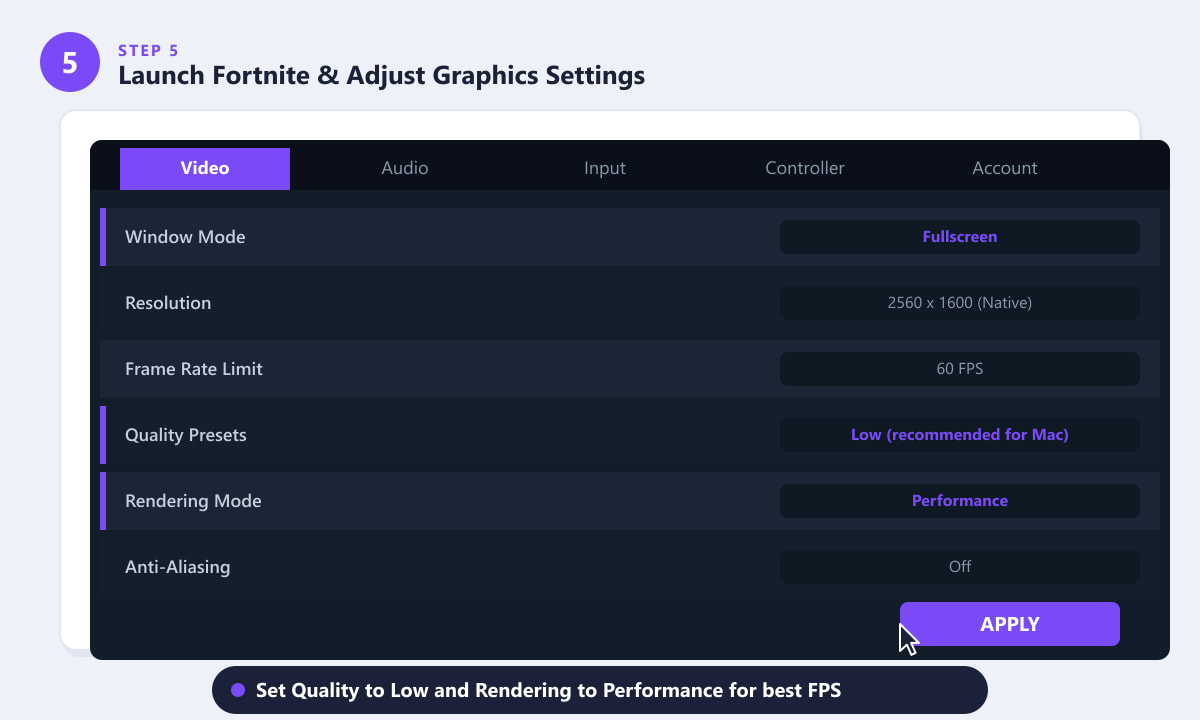Open the Audio settings tab
Image resolution: width=1200 pixels, height=720 pixels.
click(405, 168)
